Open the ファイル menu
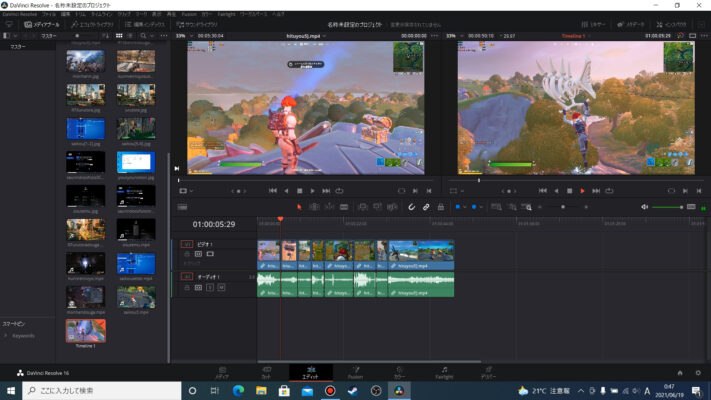711x400 pixels. click(49, 15)
